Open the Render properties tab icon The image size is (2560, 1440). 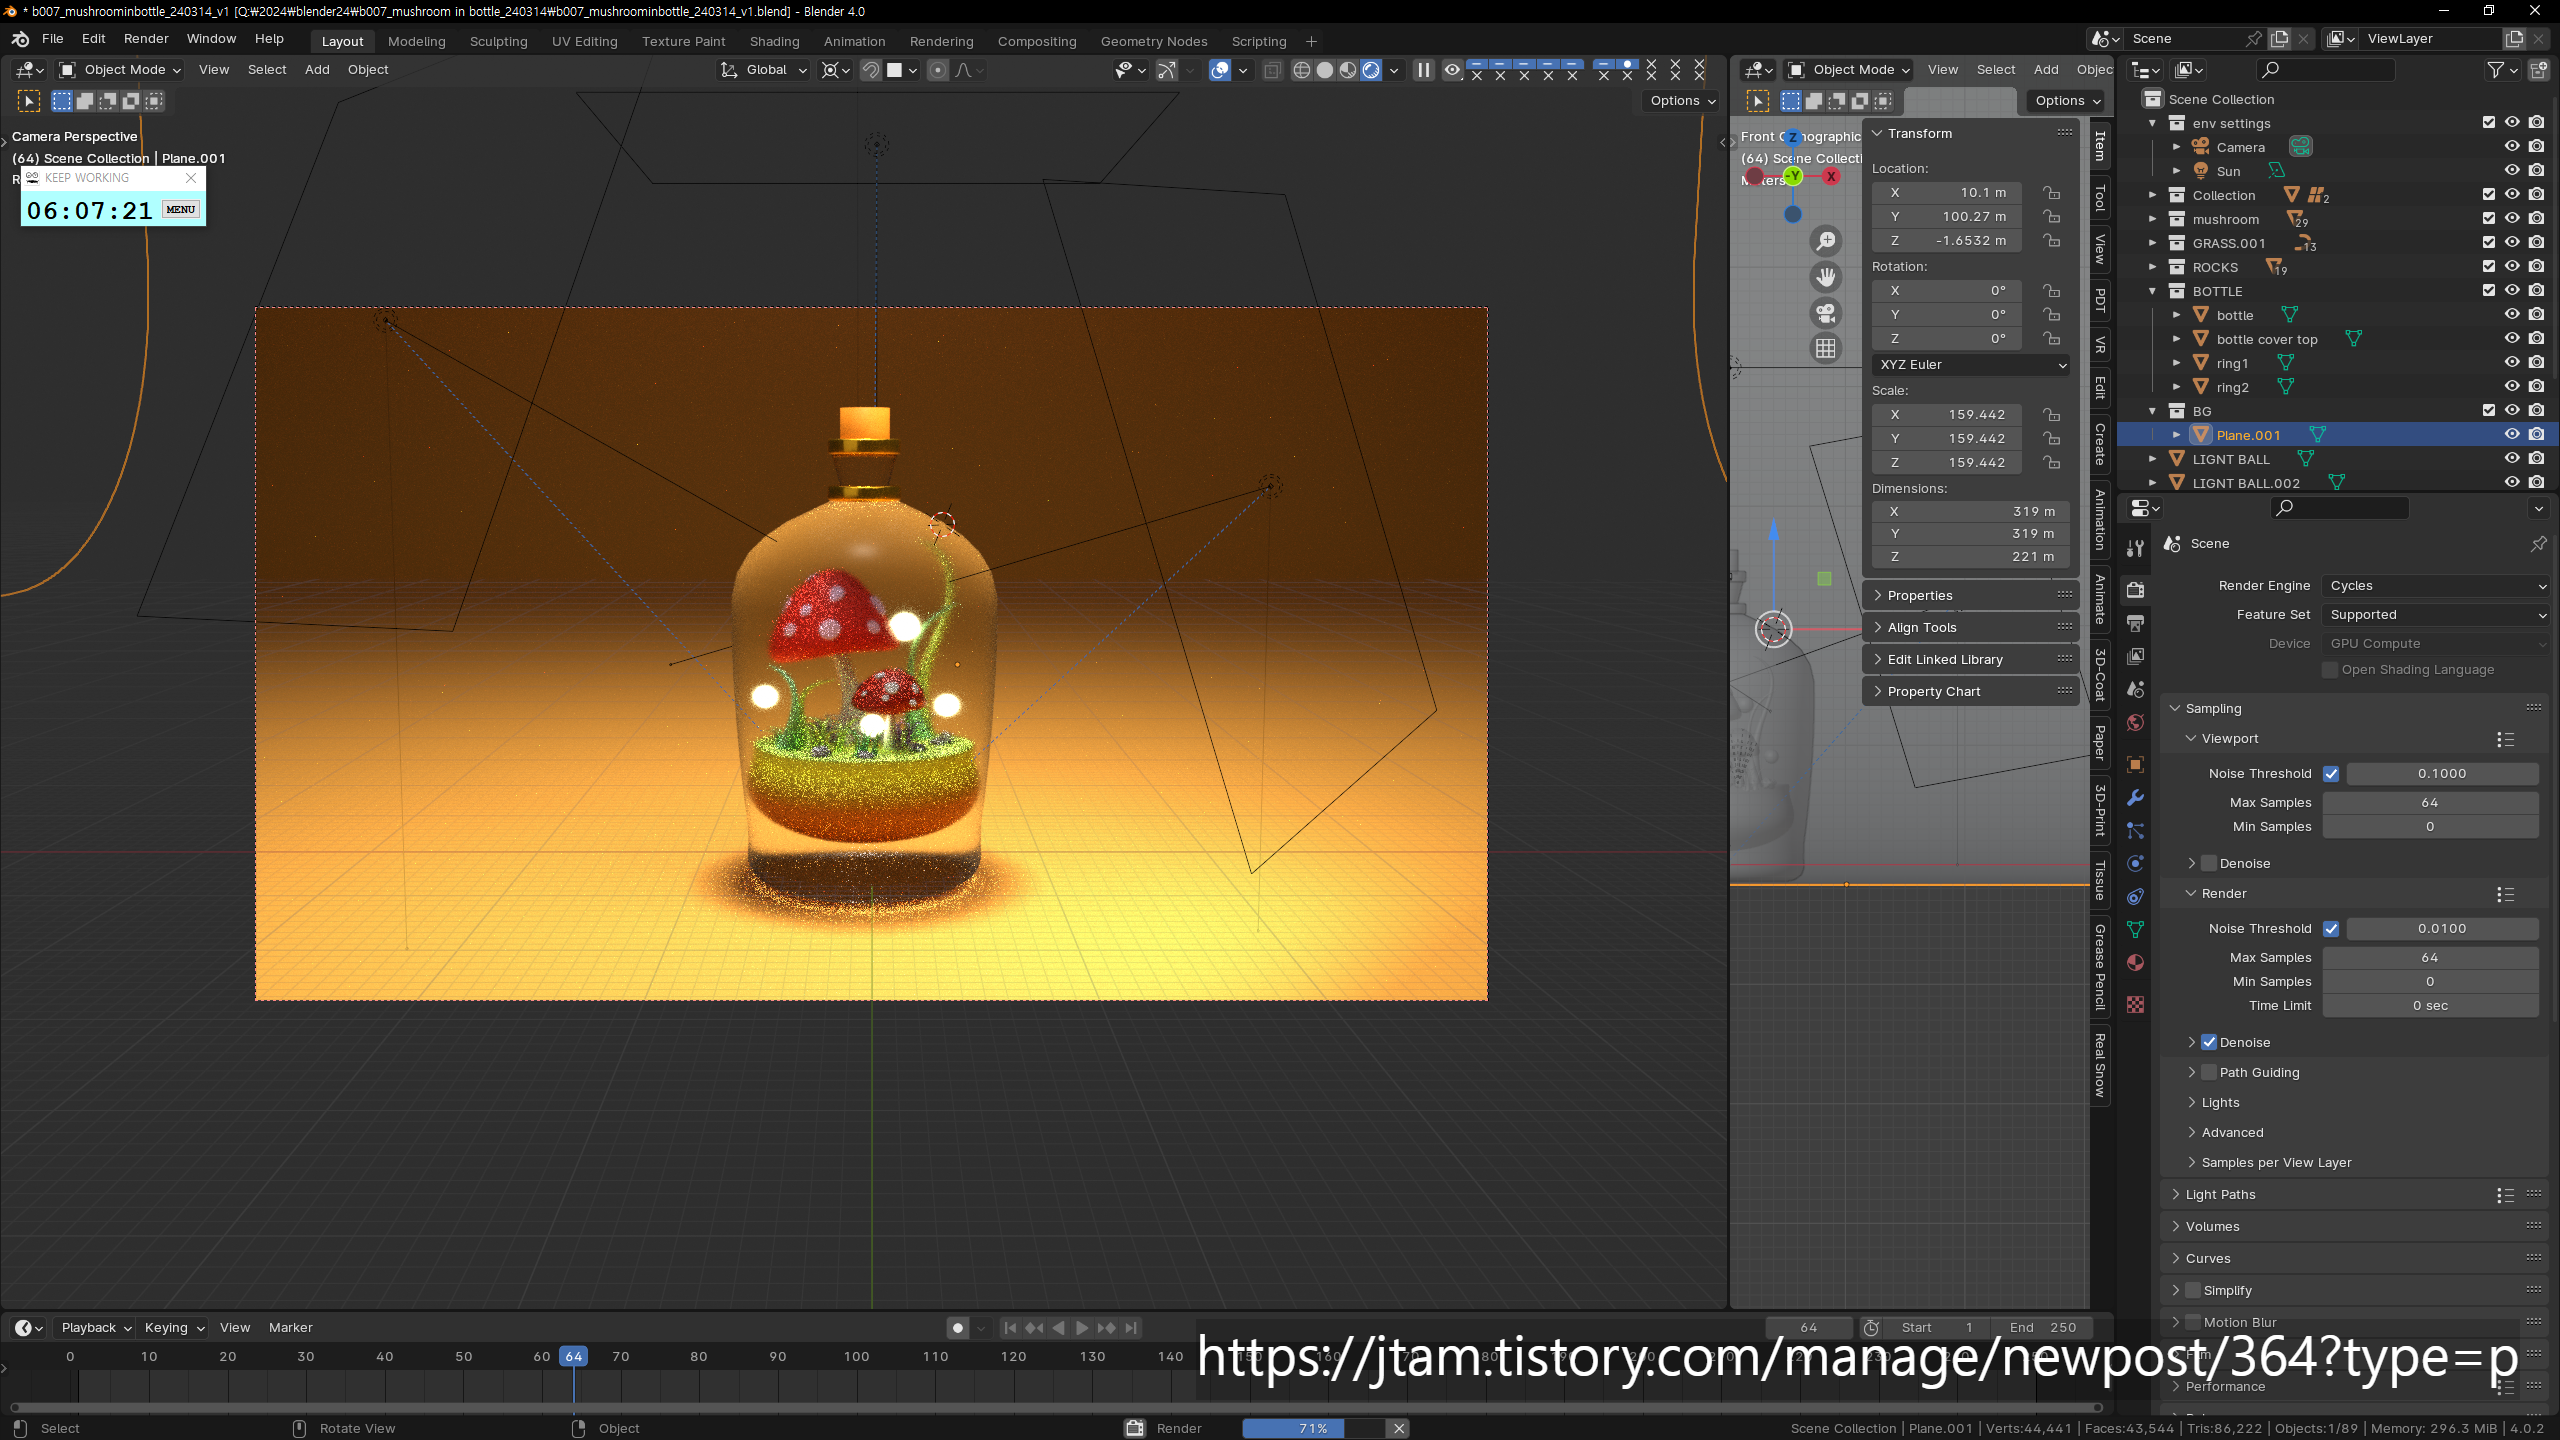coord(2135,590)
